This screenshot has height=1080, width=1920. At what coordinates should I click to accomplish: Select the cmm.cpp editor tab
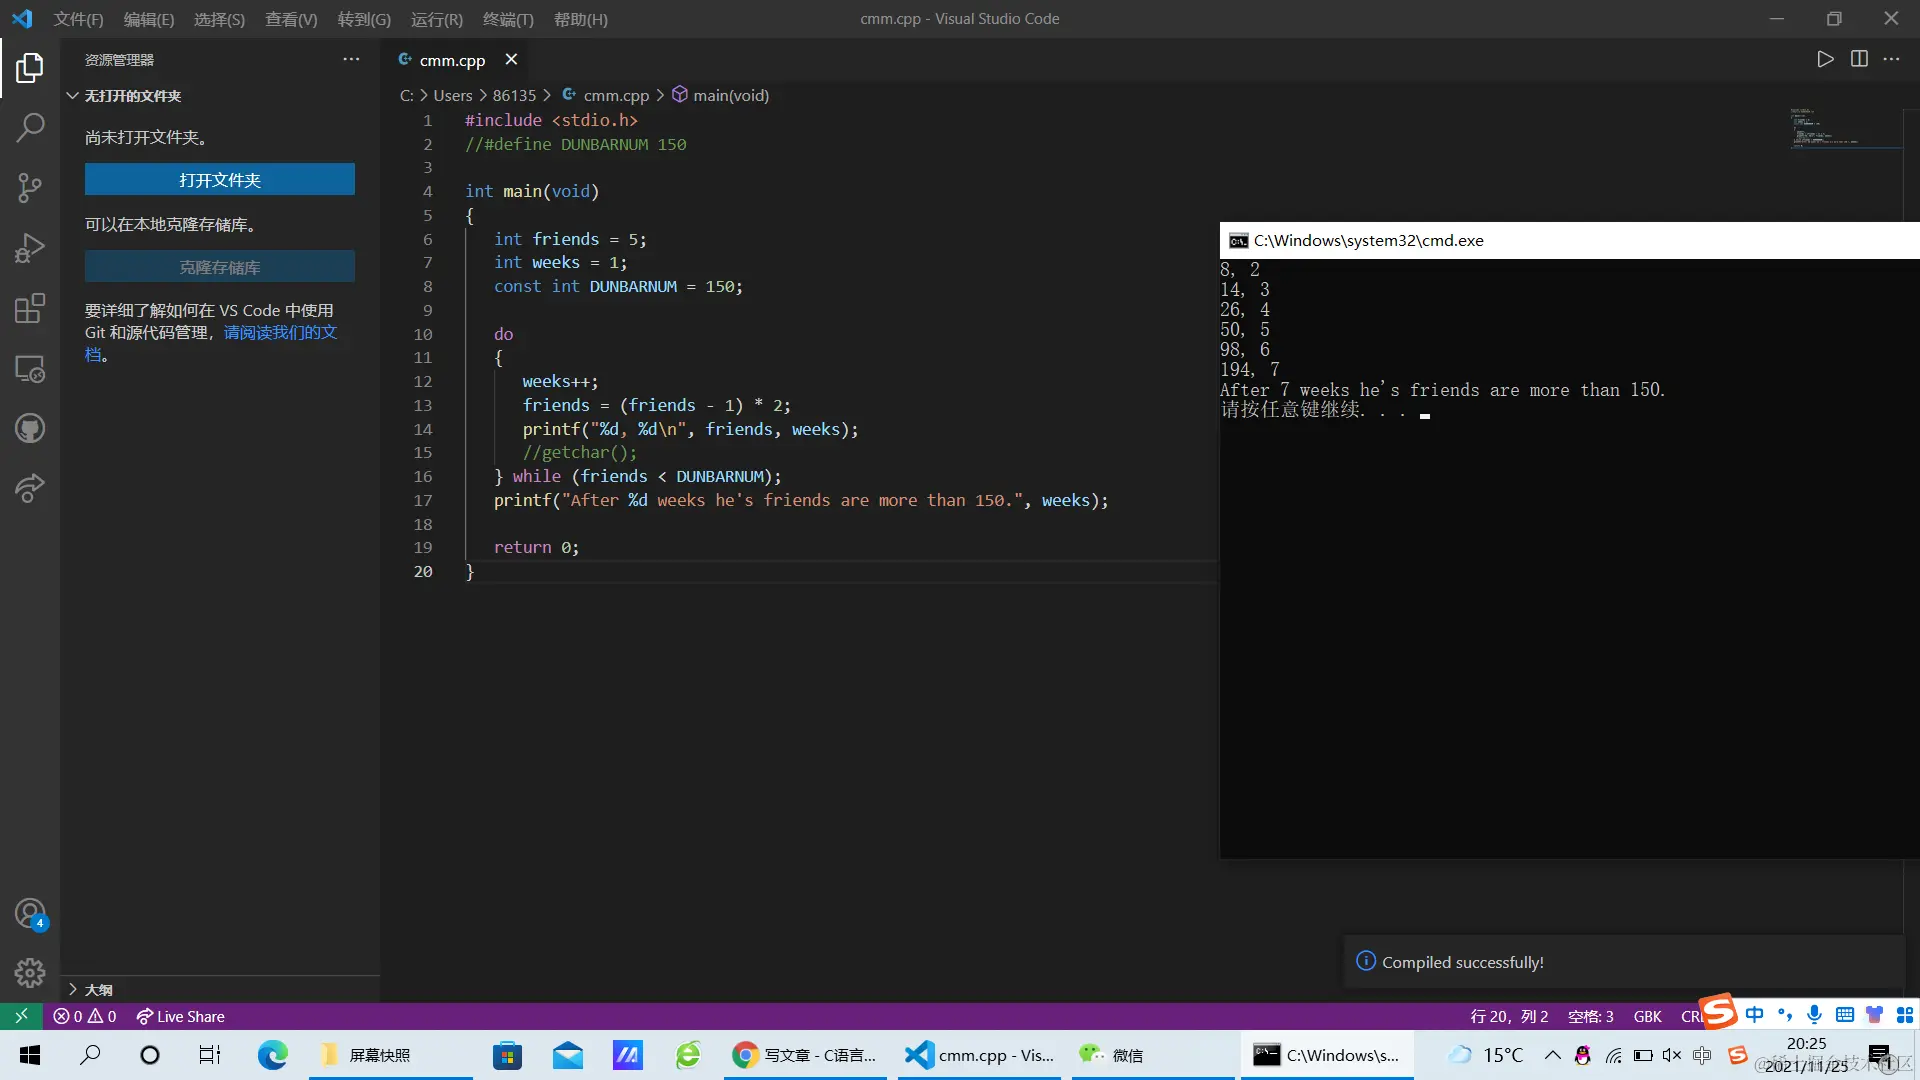coord(451,60)
